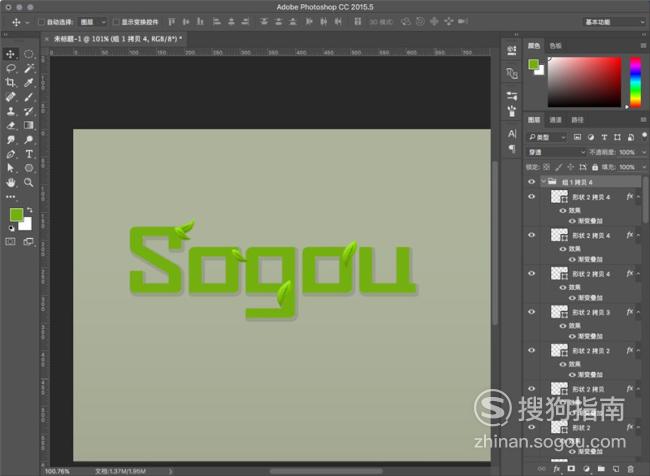Image resolution: width=650 pixels, height=476 pixels.
Task: Open the 基本功能 workspace dropdown
Action: (x=614, y=22)
